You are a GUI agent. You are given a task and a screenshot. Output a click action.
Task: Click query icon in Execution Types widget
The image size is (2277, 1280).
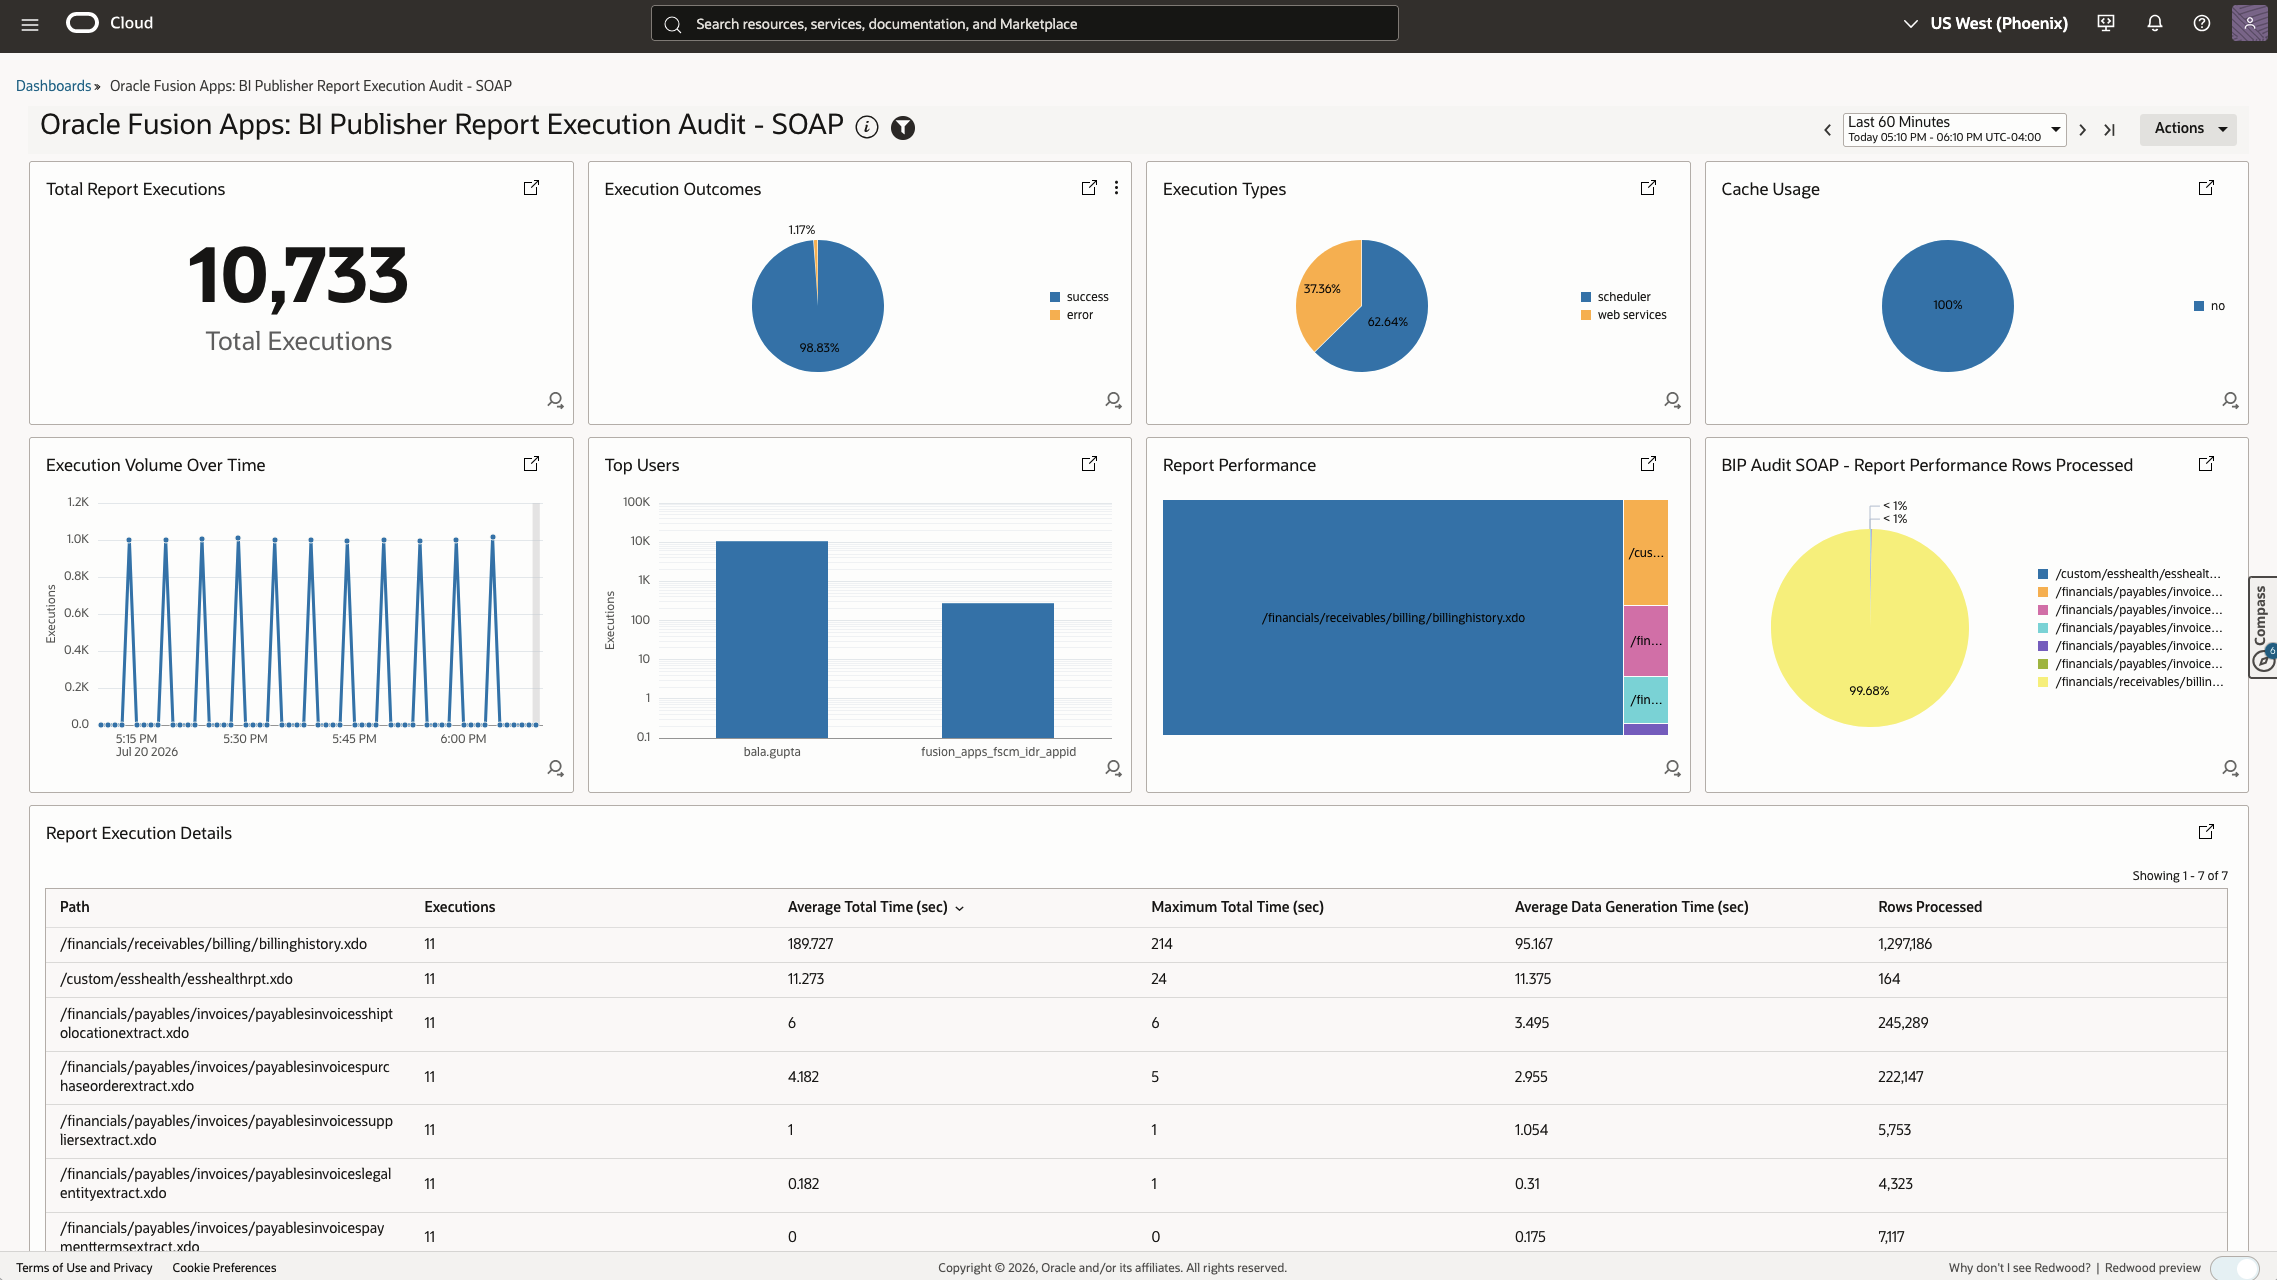1672,400
